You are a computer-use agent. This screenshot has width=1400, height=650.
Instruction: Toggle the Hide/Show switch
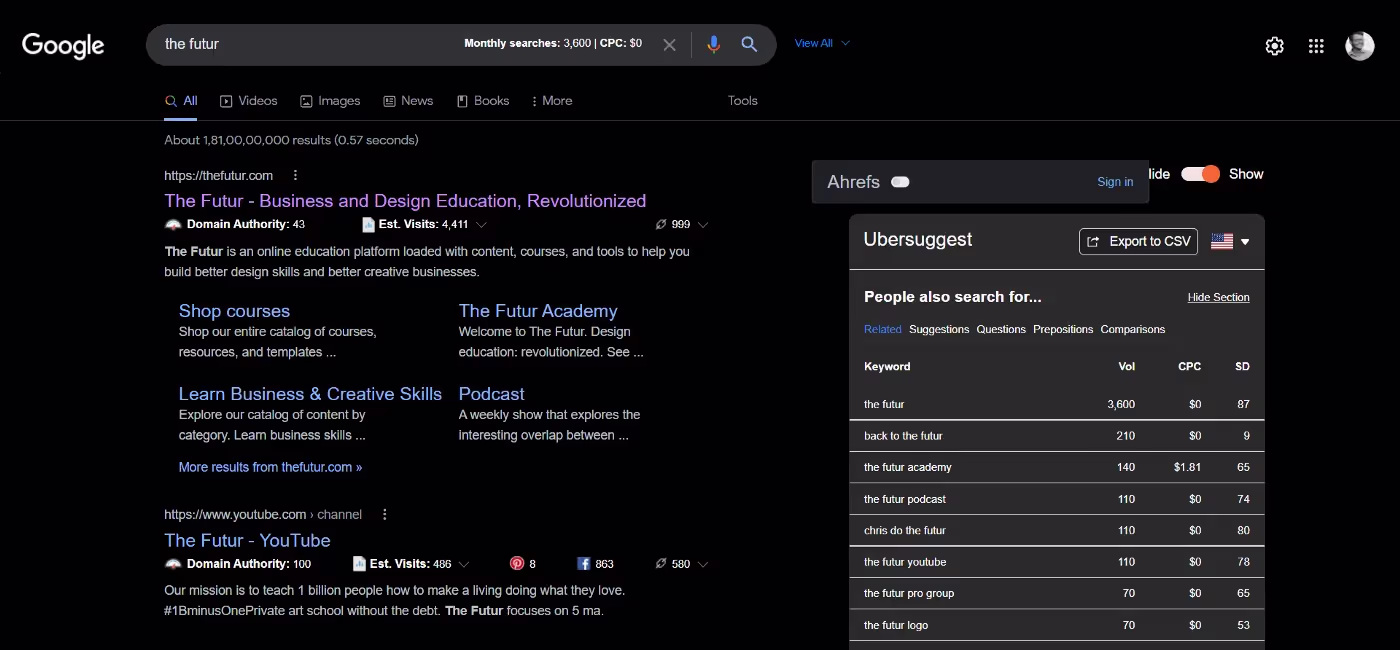click(1200, 174)
